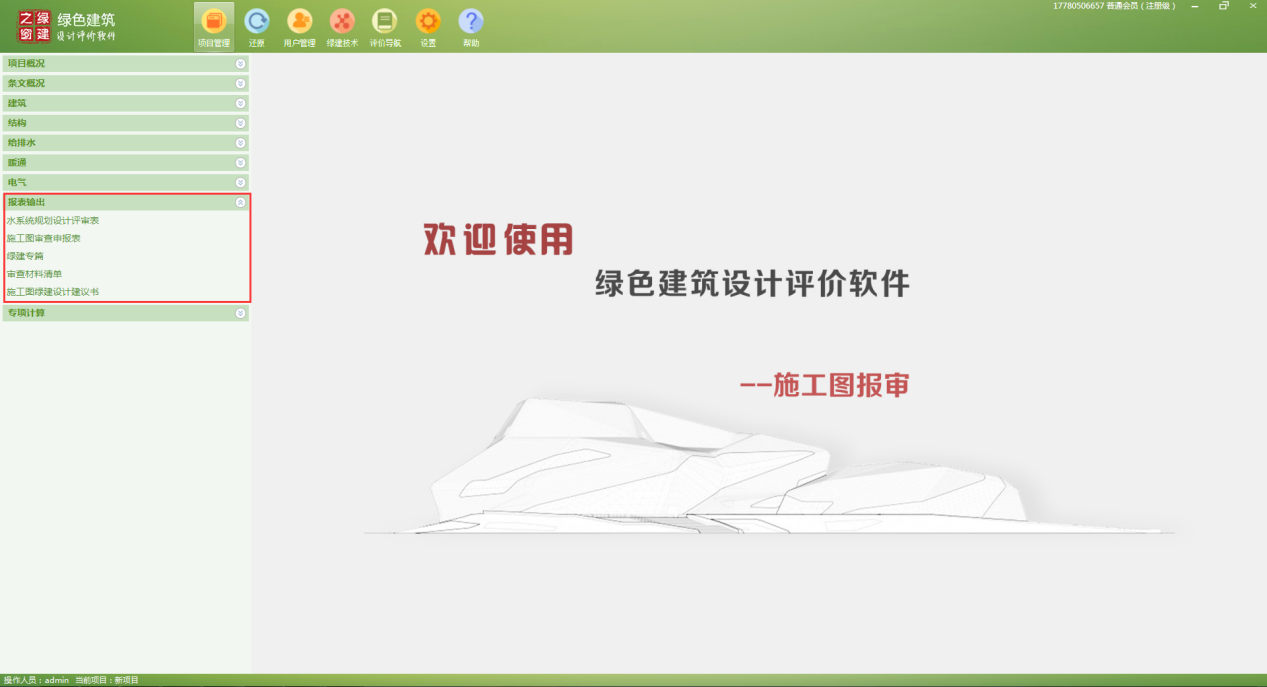
Task: Expand the 项目概况 section
Action: click(x=240, y=64)
